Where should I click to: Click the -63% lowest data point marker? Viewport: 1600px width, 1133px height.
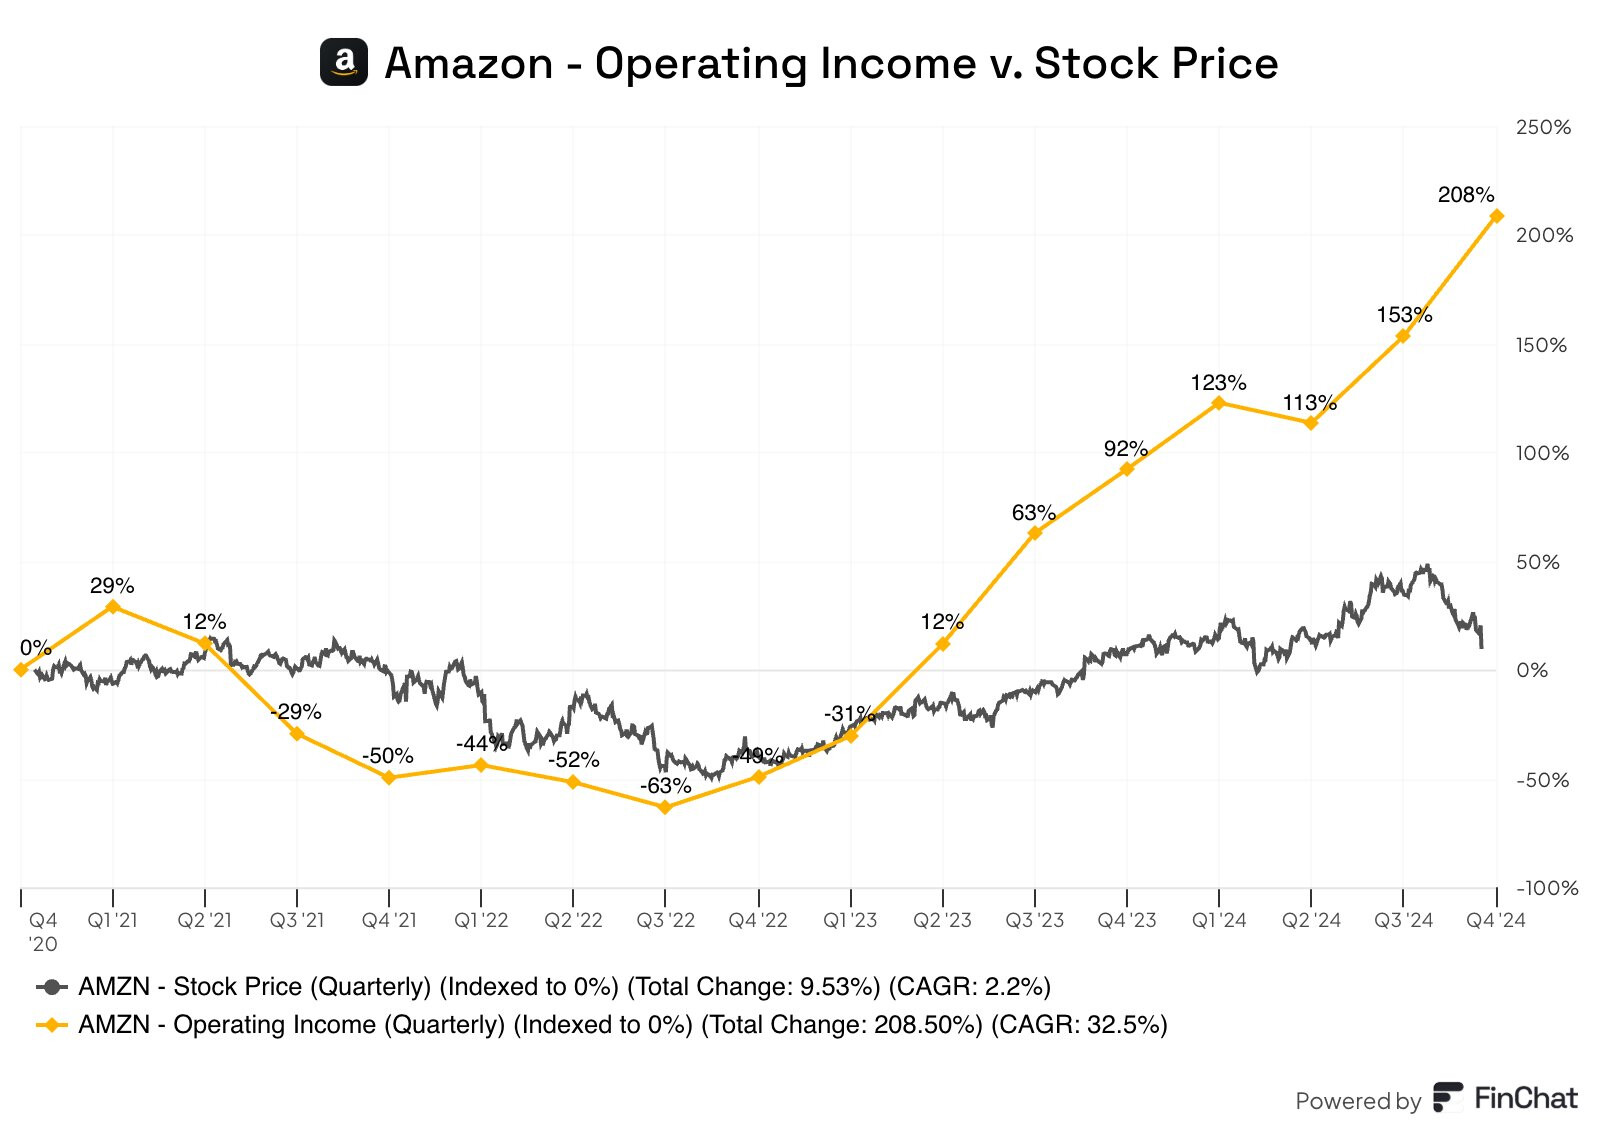click(665, 807)
